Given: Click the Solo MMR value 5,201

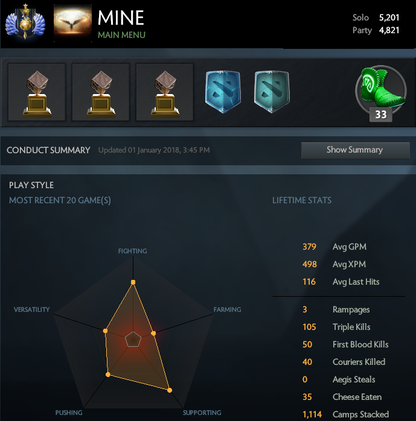Looking at the screenshot, I should (x=389, y=18).
